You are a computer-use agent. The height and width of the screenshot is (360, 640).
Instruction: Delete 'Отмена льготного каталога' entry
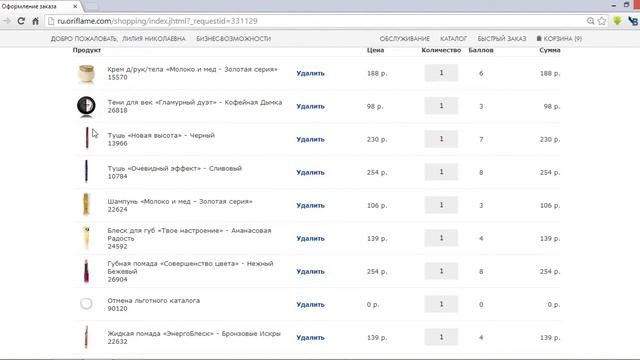click(x=310, y=305)
